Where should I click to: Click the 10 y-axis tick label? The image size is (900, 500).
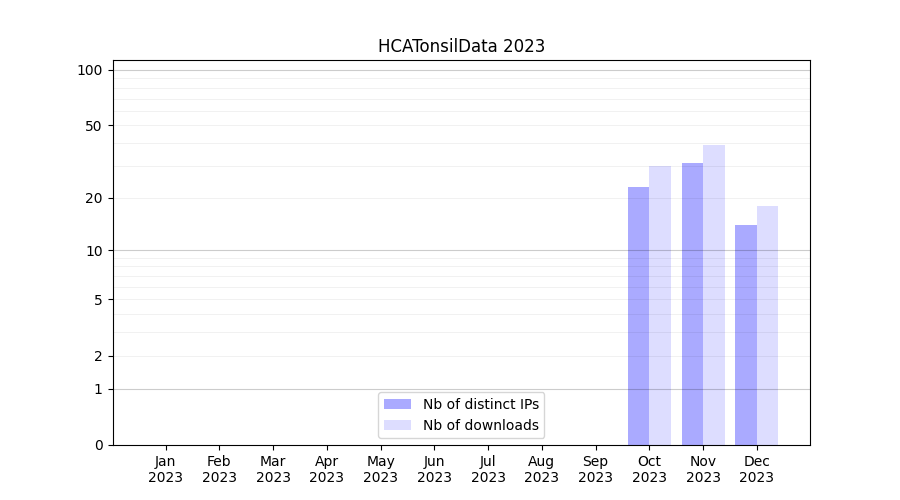coord(93,251)
